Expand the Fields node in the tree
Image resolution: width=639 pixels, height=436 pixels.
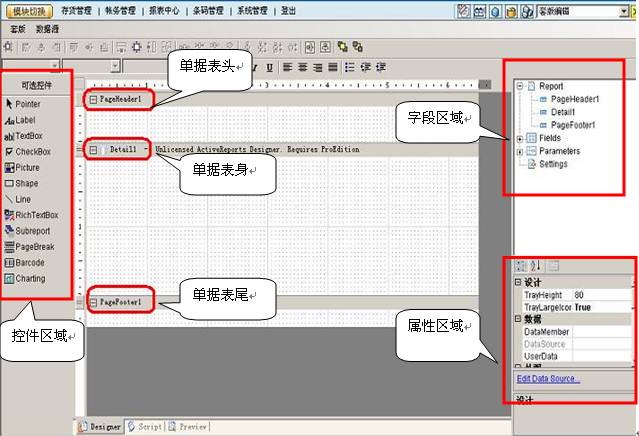click(519, 138)
